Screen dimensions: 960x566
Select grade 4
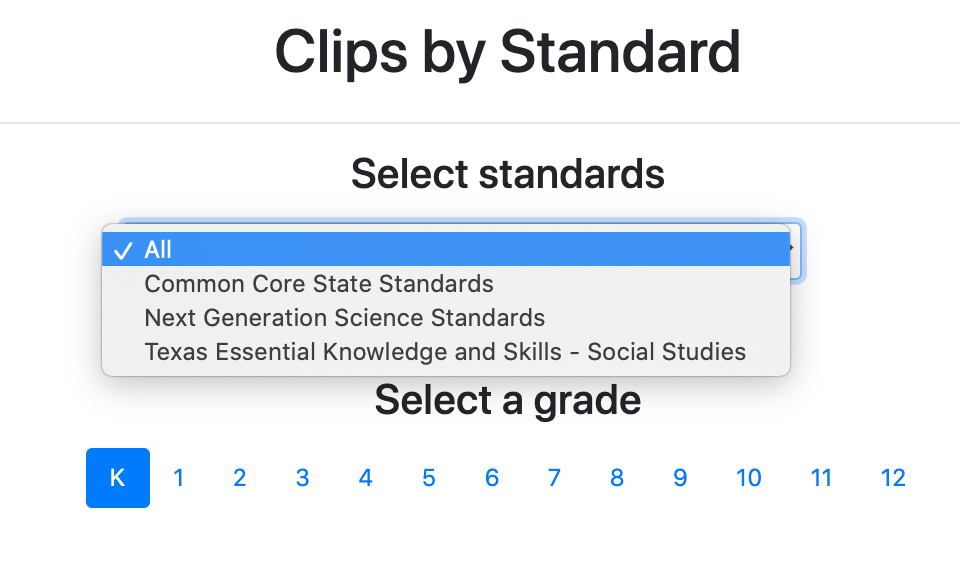point(365,478)
